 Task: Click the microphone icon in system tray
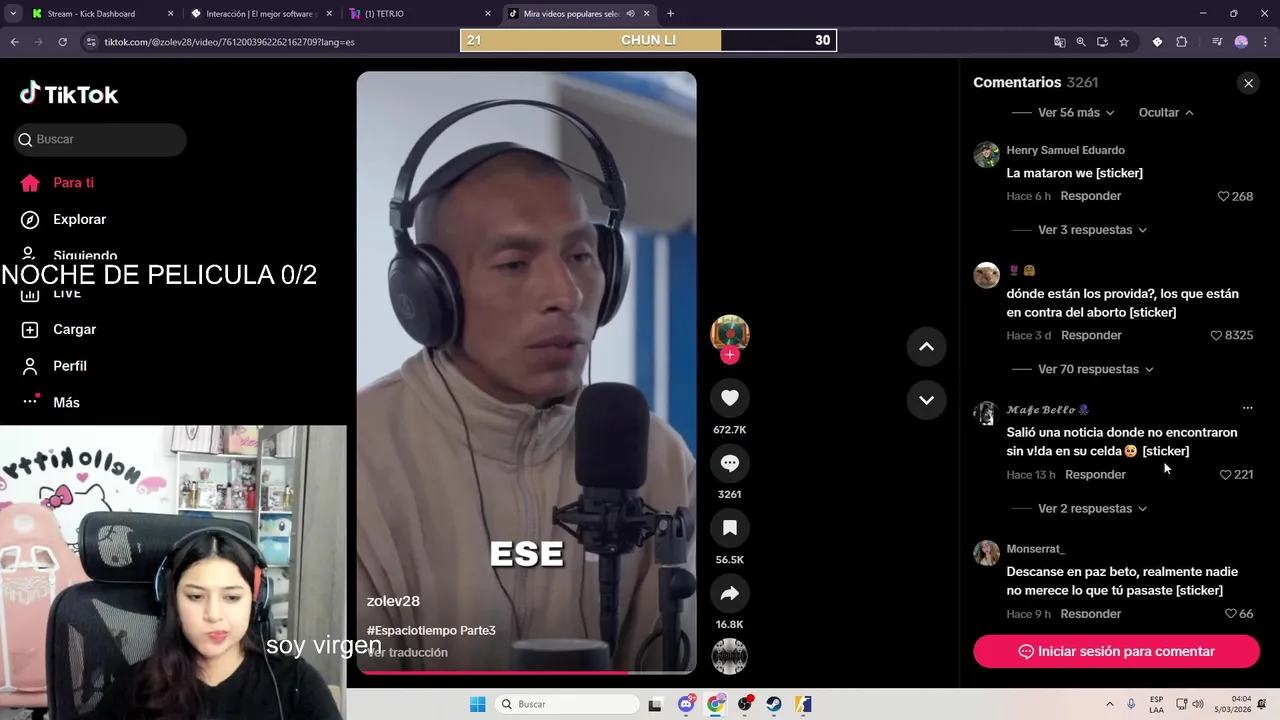coord(1131,704)
